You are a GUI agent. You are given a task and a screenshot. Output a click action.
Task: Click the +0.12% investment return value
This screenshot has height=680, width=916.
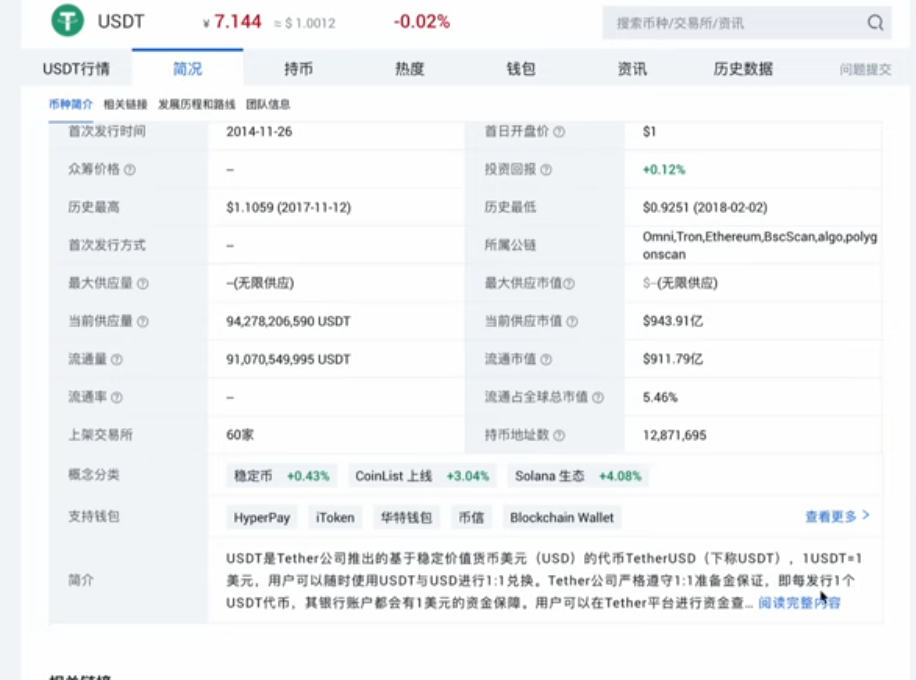664,170
